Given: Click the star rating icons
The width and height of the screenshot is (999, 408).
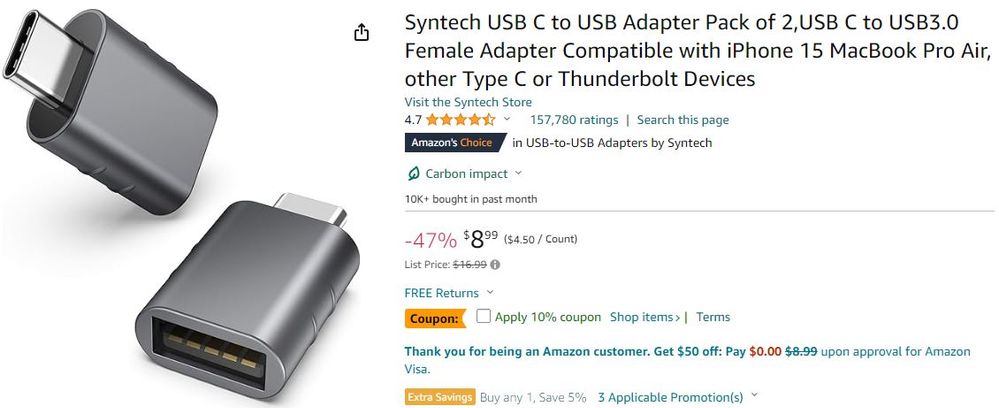Looking at the screenshot, I should tap(460, 120).
